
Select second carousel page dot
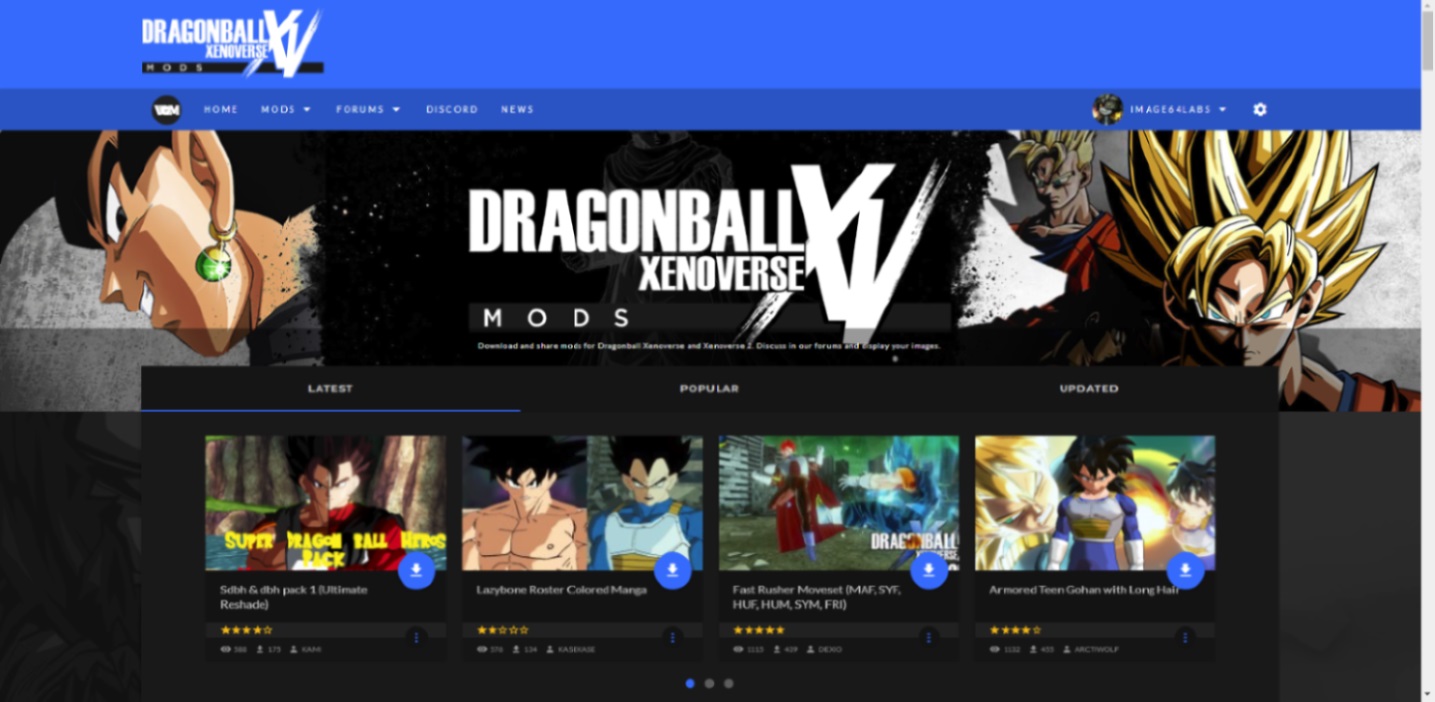click(709, 684)
